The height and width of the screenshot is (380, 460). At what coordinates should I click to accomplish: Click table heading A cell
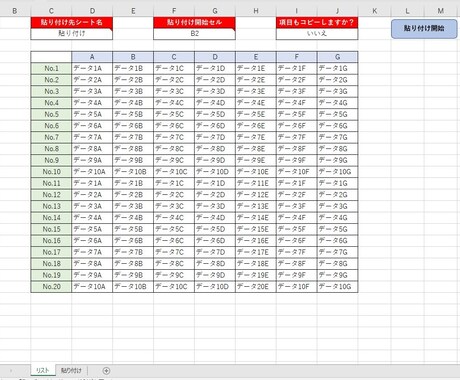[92, 57]
